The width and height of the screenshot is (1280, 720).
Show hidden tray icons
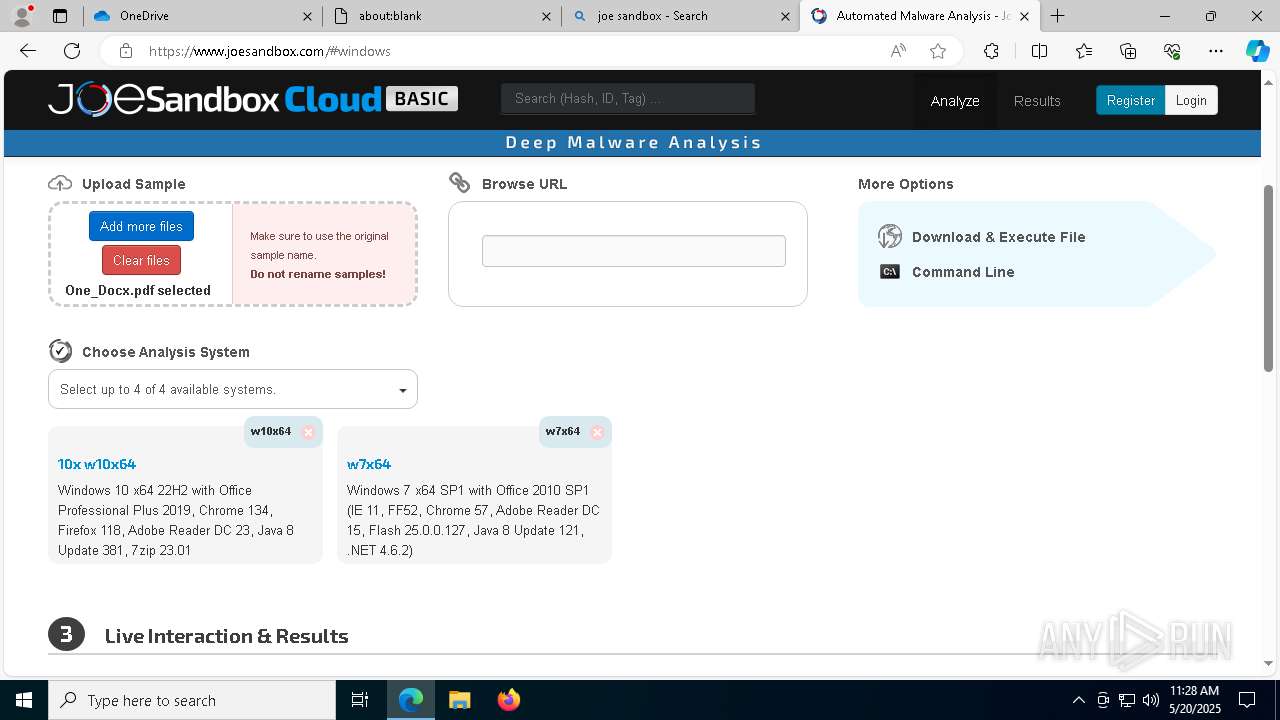(x=1078, y=700)
